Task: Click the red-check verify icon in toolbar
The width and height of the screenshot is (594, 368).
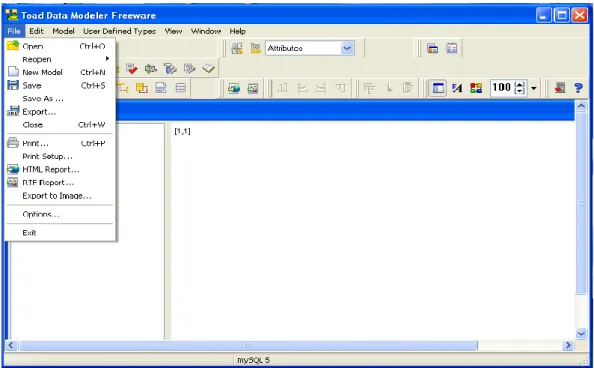Action: (132, 69)
